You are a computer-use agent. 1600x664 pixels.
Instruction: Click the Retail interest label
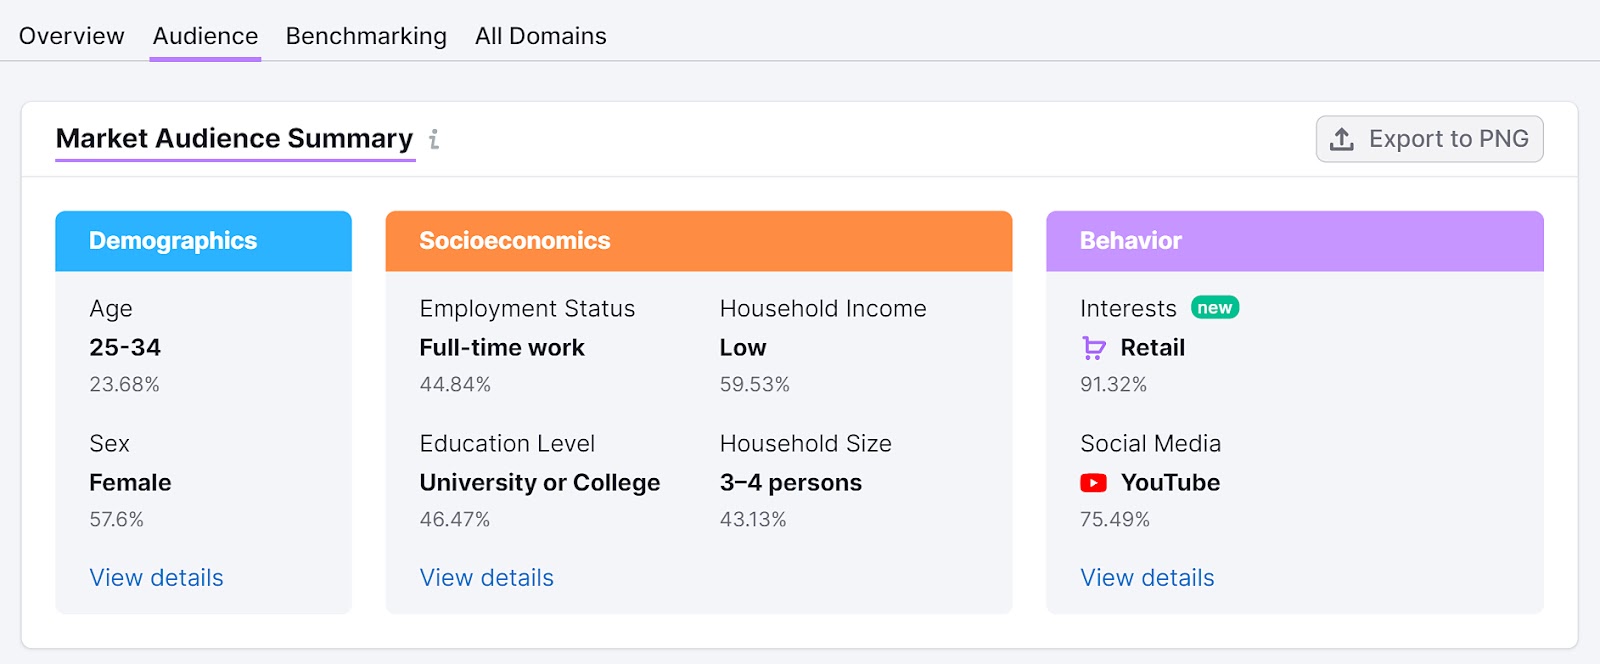point(1152,348)
